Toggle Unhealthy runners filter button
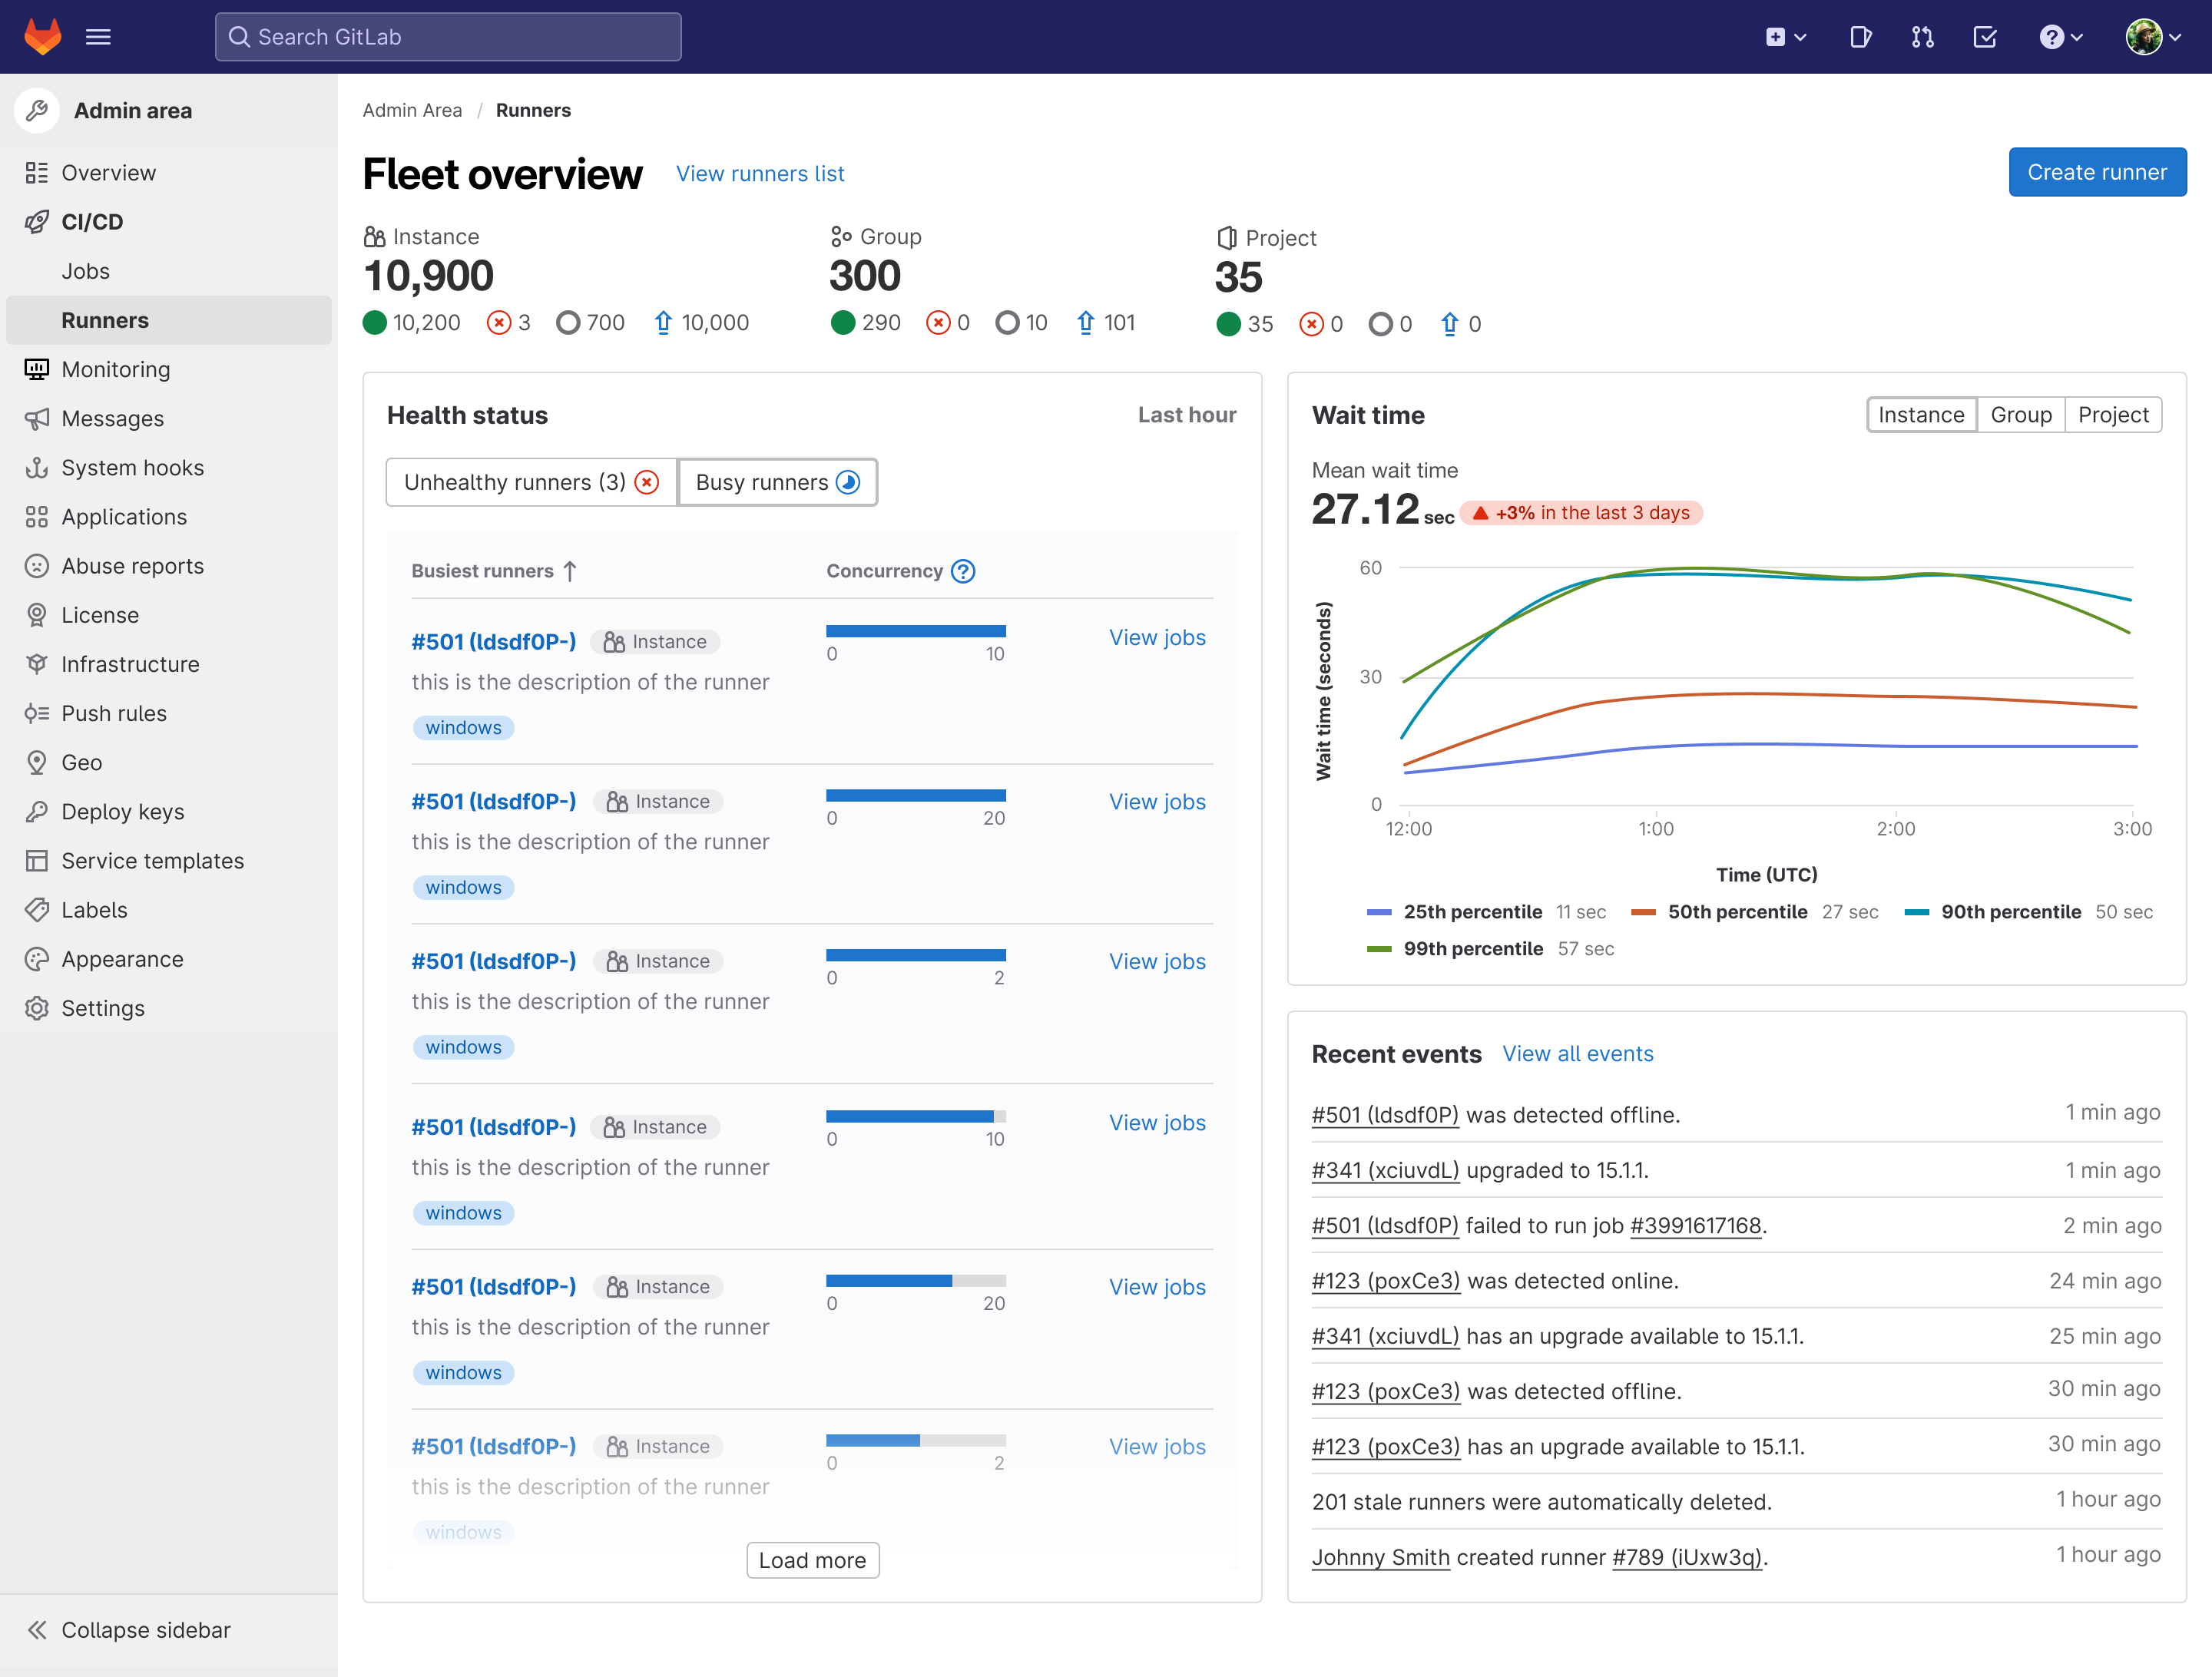 tap(528, 481)
